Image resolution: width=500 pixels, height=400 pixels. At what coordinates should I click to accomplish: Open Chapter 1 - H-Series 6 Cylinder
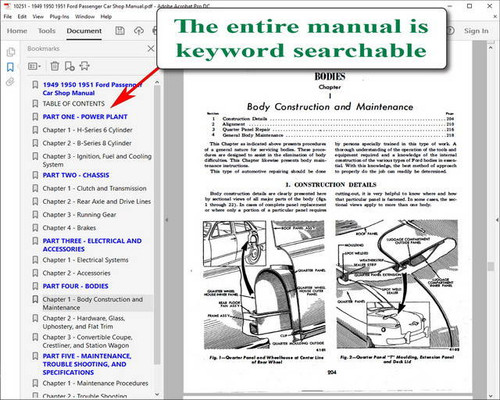(87, 130)
